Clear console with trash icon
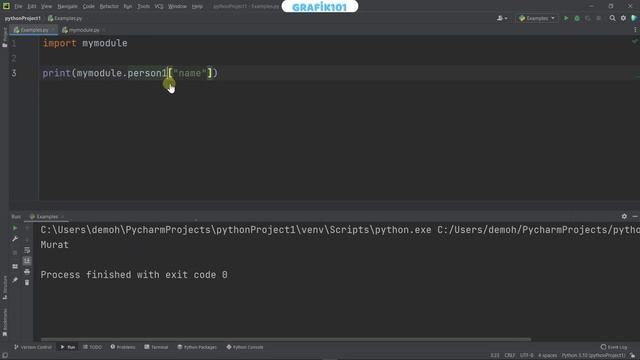 coord(27,282)
